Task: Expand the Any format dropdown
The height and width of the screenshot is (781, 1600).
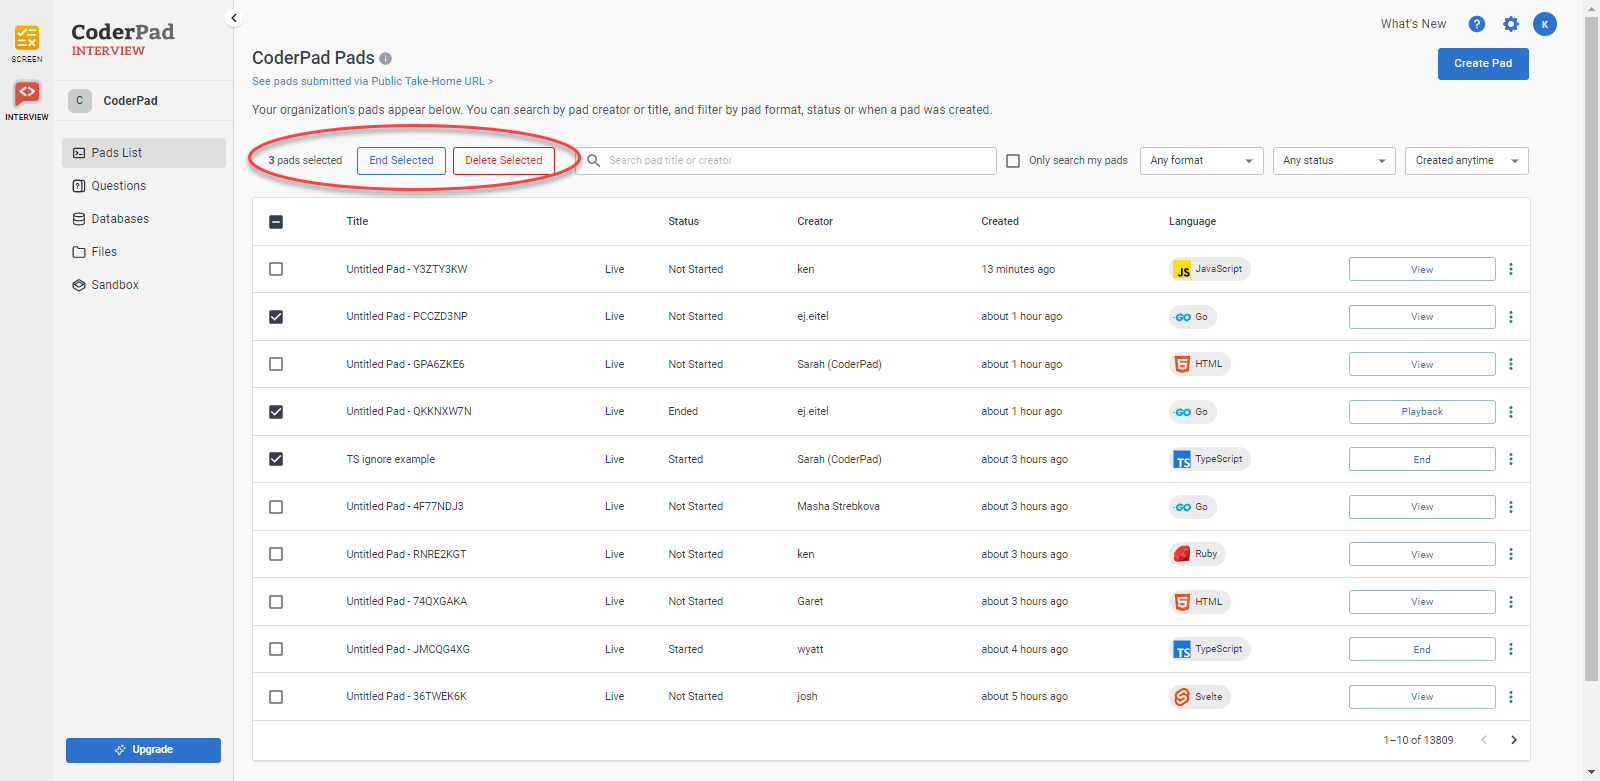Action: tap(1201, 161)
